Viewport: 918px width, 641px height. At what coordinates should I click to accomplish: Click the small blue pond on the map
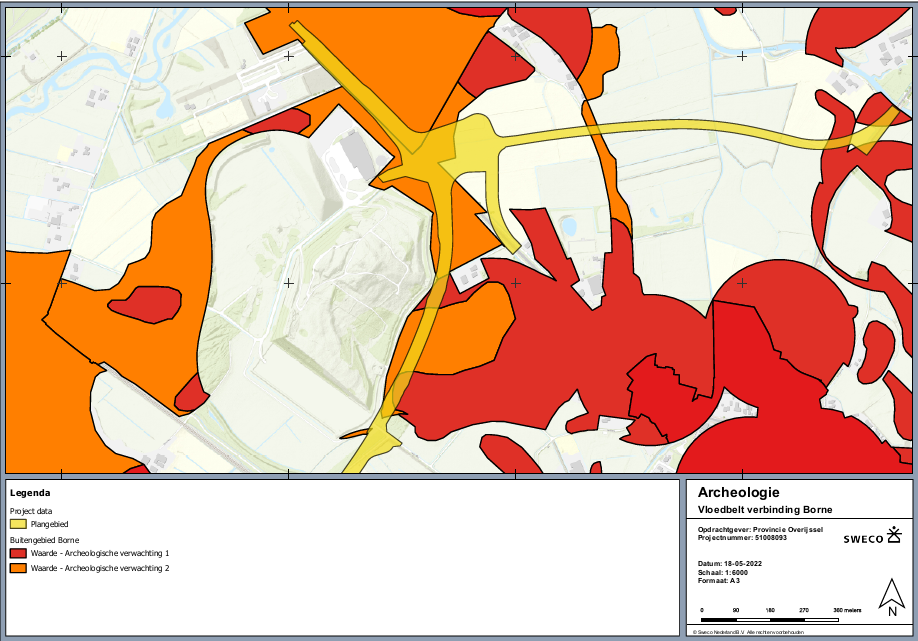pyautogui.click(x=568, y=227)
